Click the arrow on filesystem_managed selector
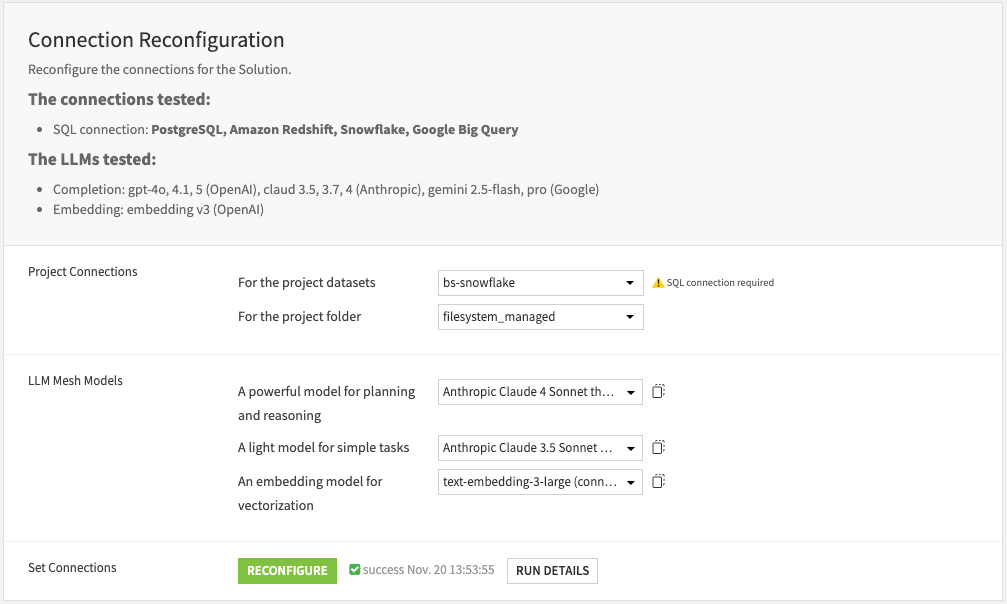Viewport: 1007px width, 604px height. (629, 317)
